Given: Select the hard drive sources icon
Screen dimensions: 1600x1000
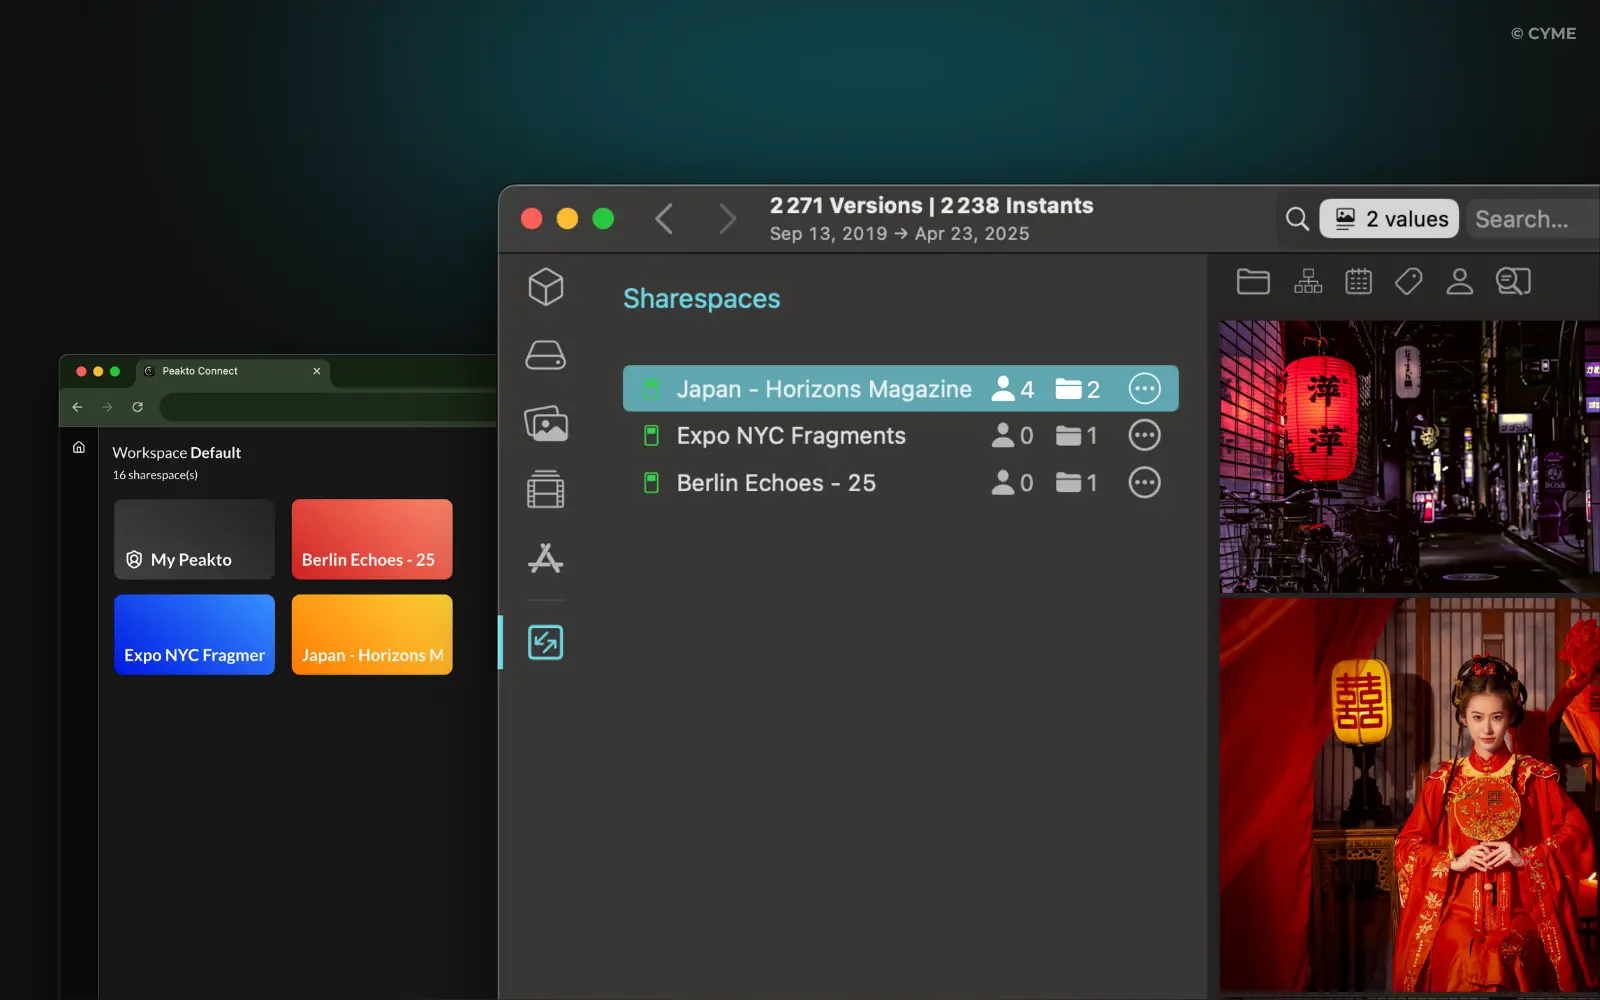Looking at the screenshot, I should pyautogui.click(x=545, y=355).
